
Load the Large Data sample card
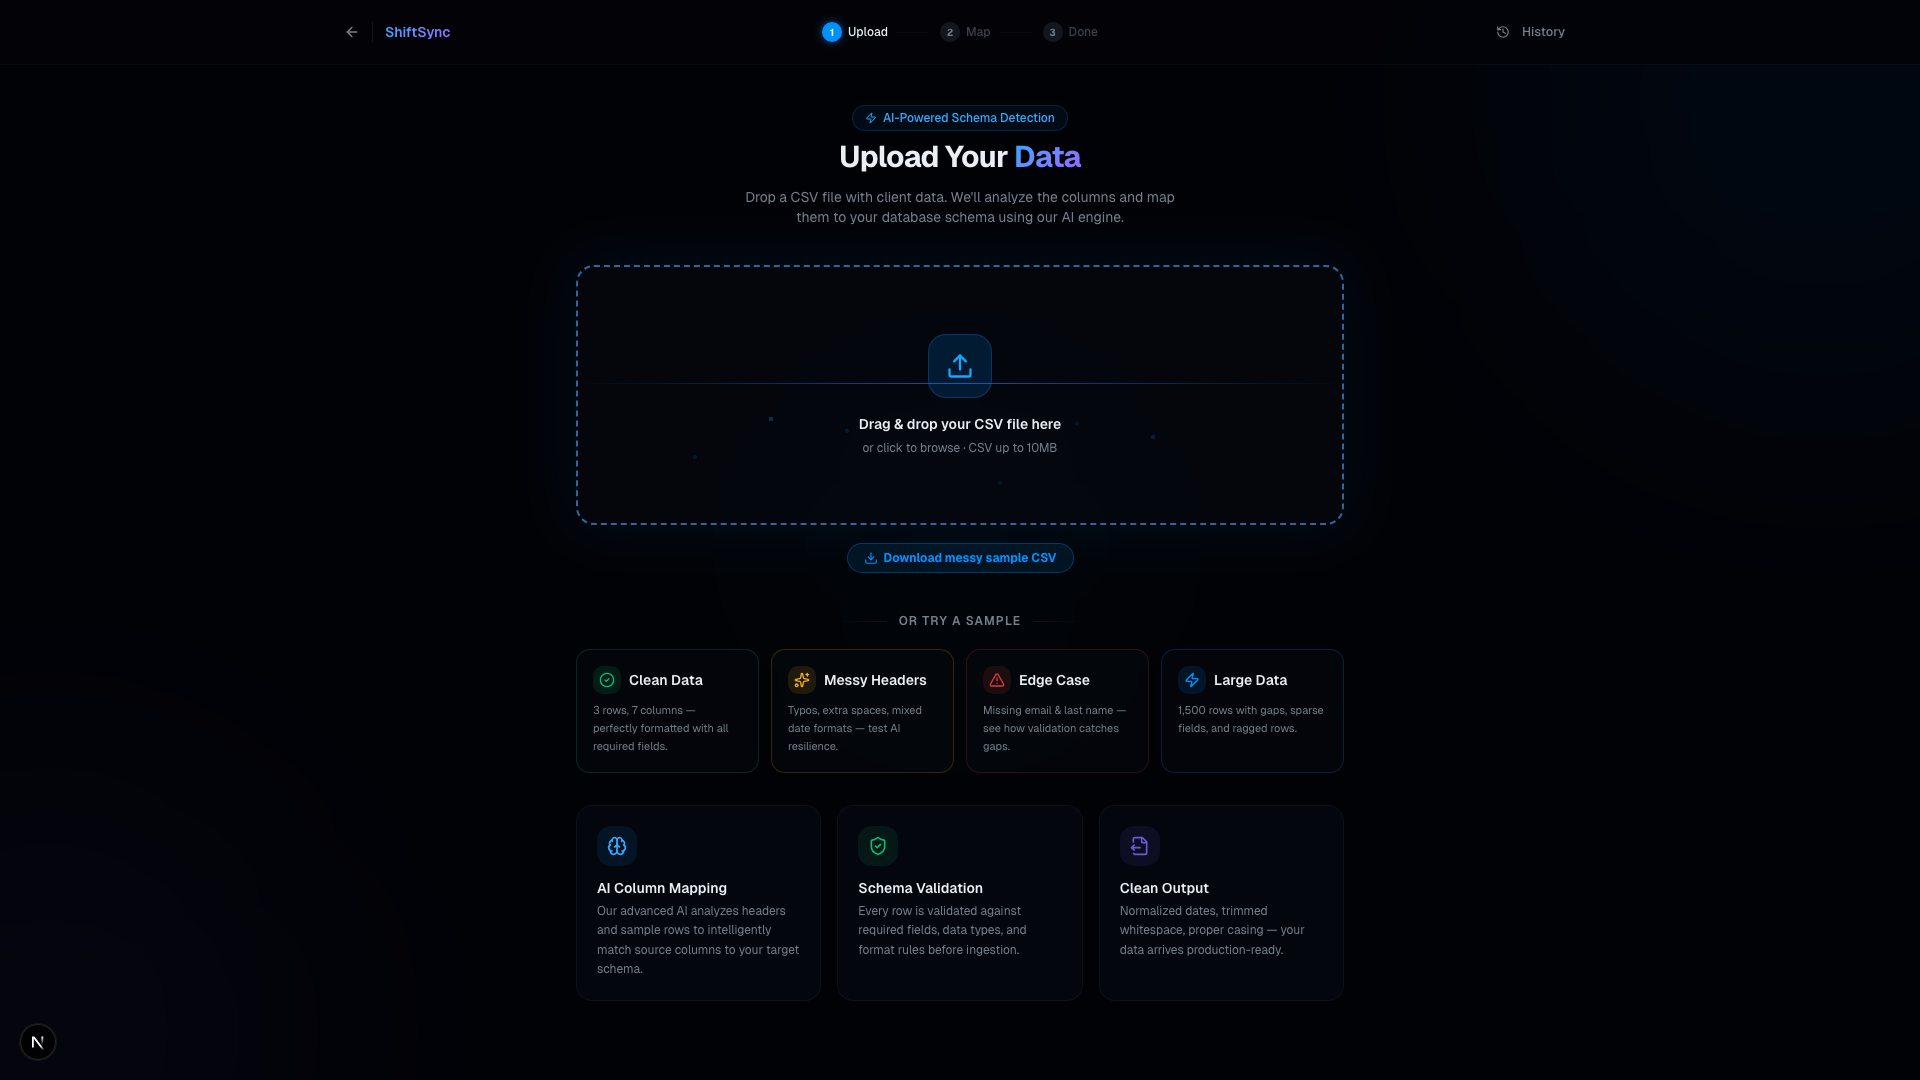[x=1251, y=711]
